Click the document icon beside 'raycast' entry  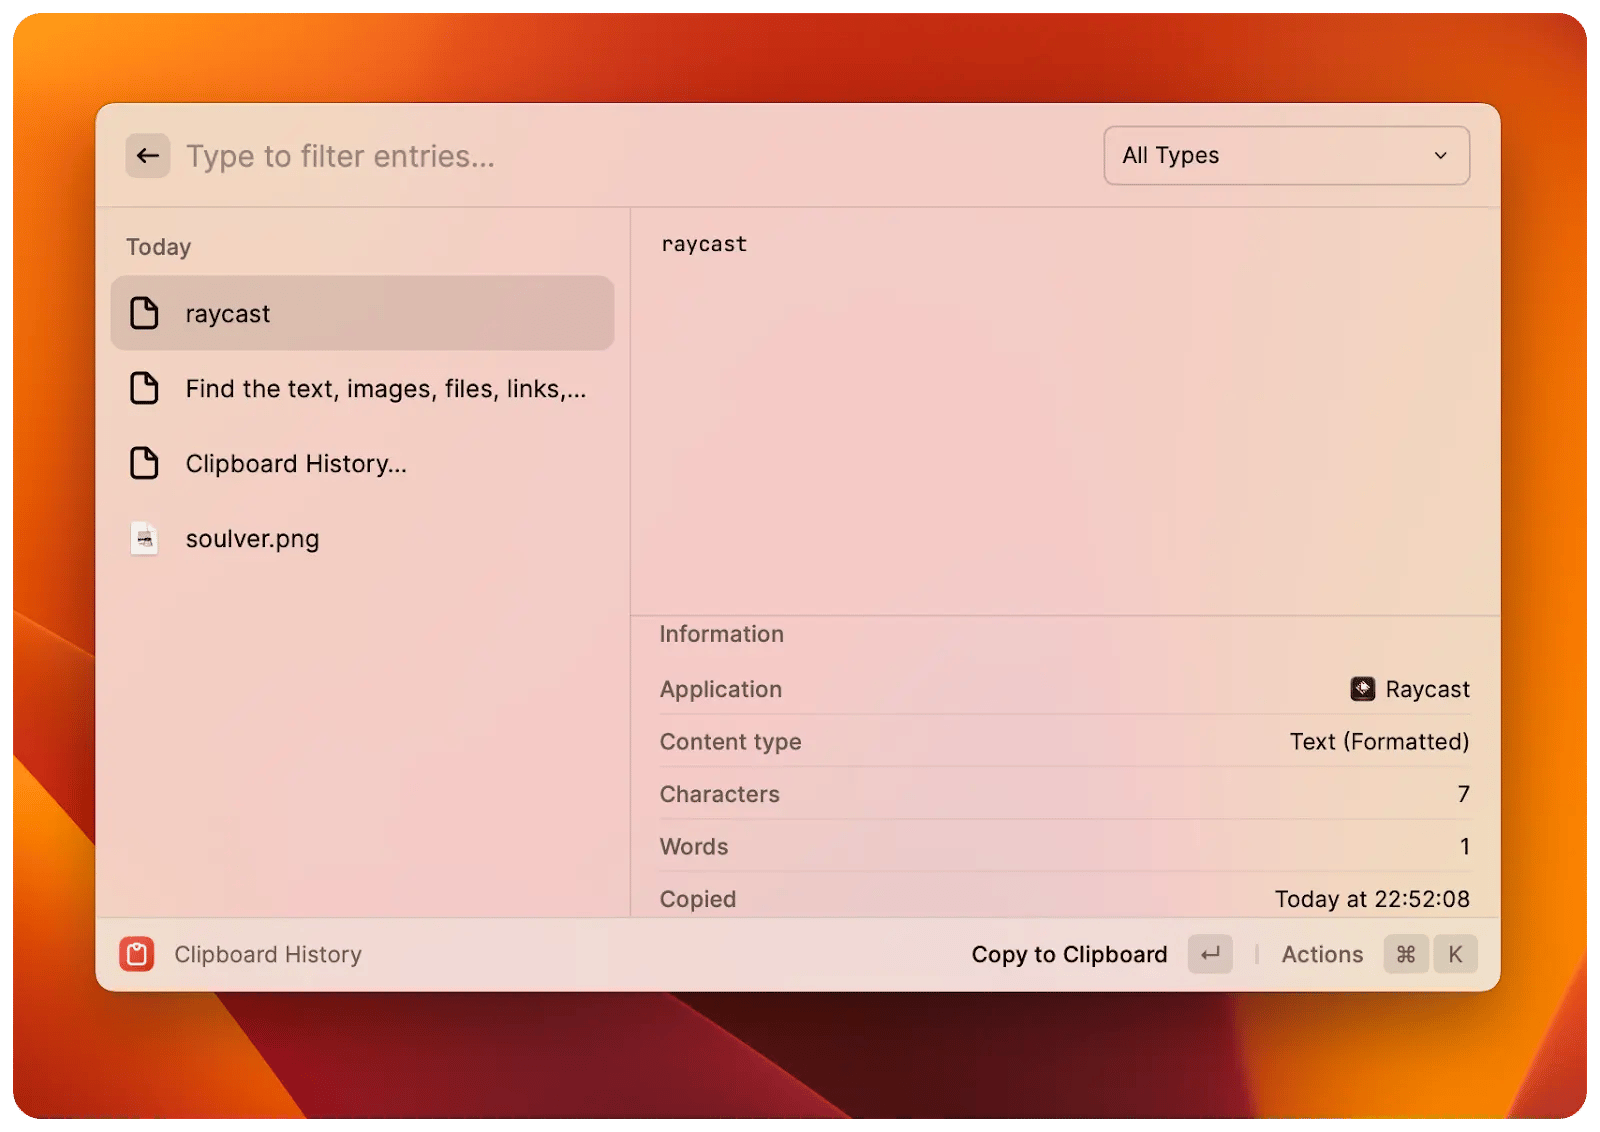click(145, 313)
